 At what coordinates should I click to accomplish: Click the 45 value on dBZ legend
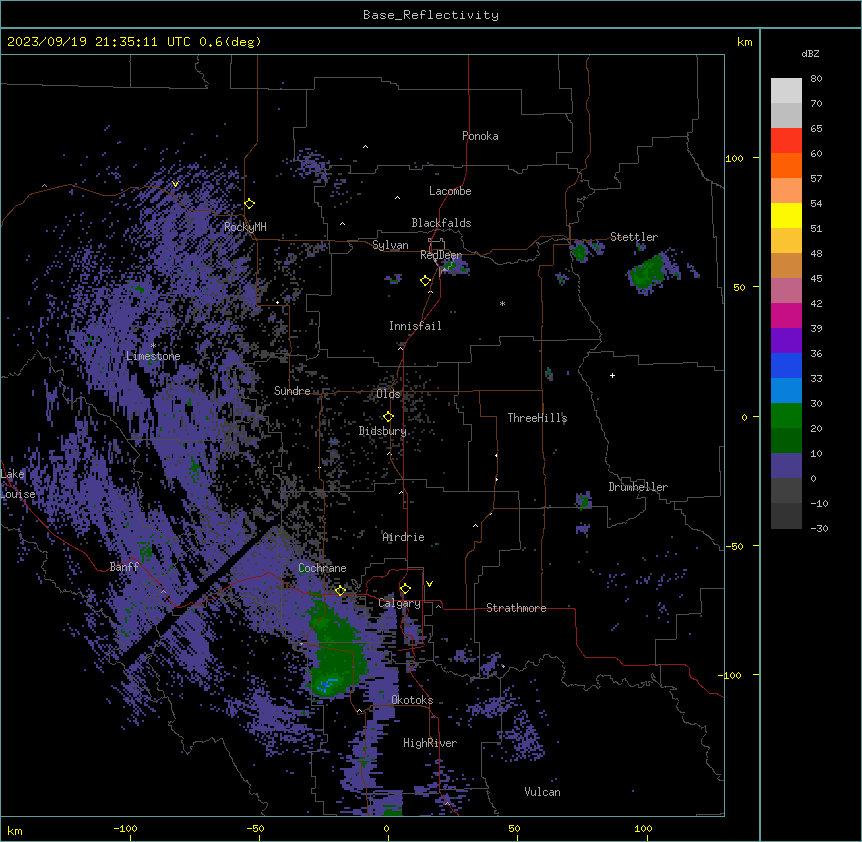coord(816,279)
